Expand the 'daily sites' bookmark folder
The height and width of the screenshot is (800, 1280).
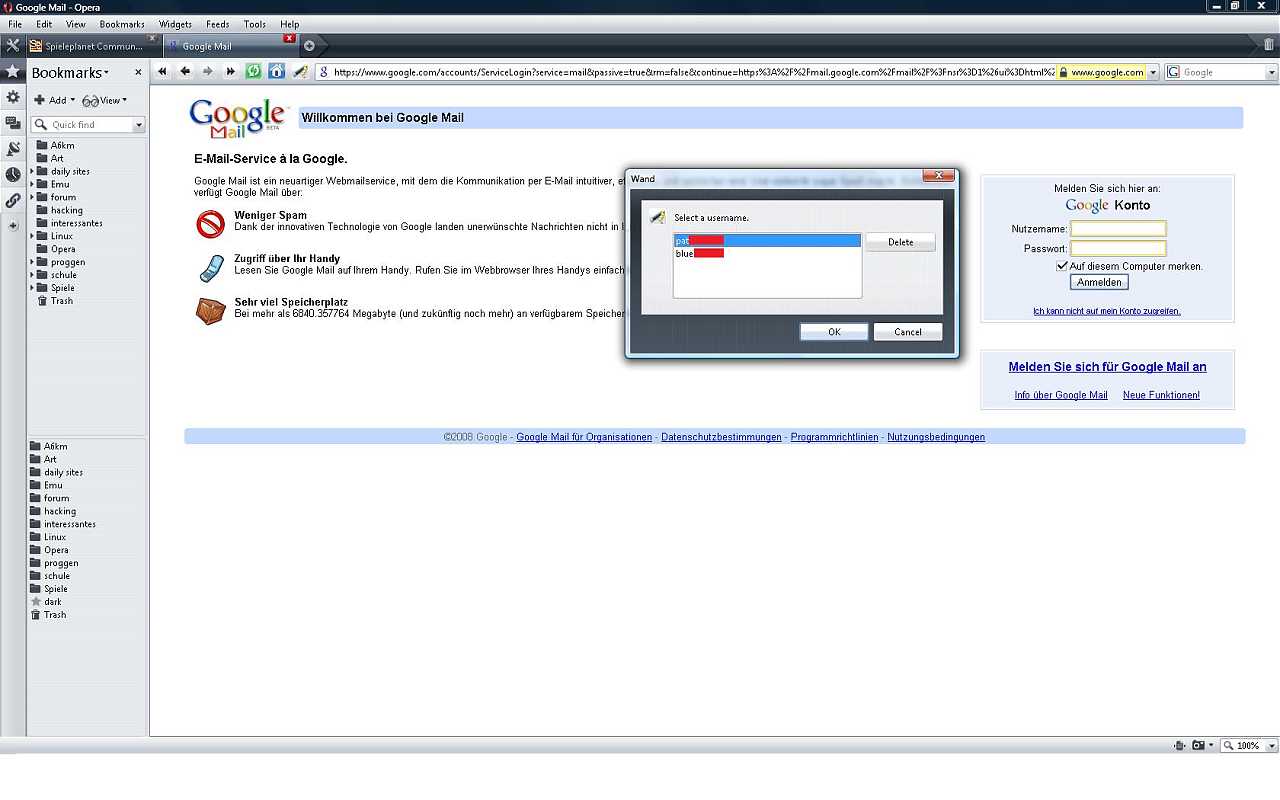click(x=32, y=172)
